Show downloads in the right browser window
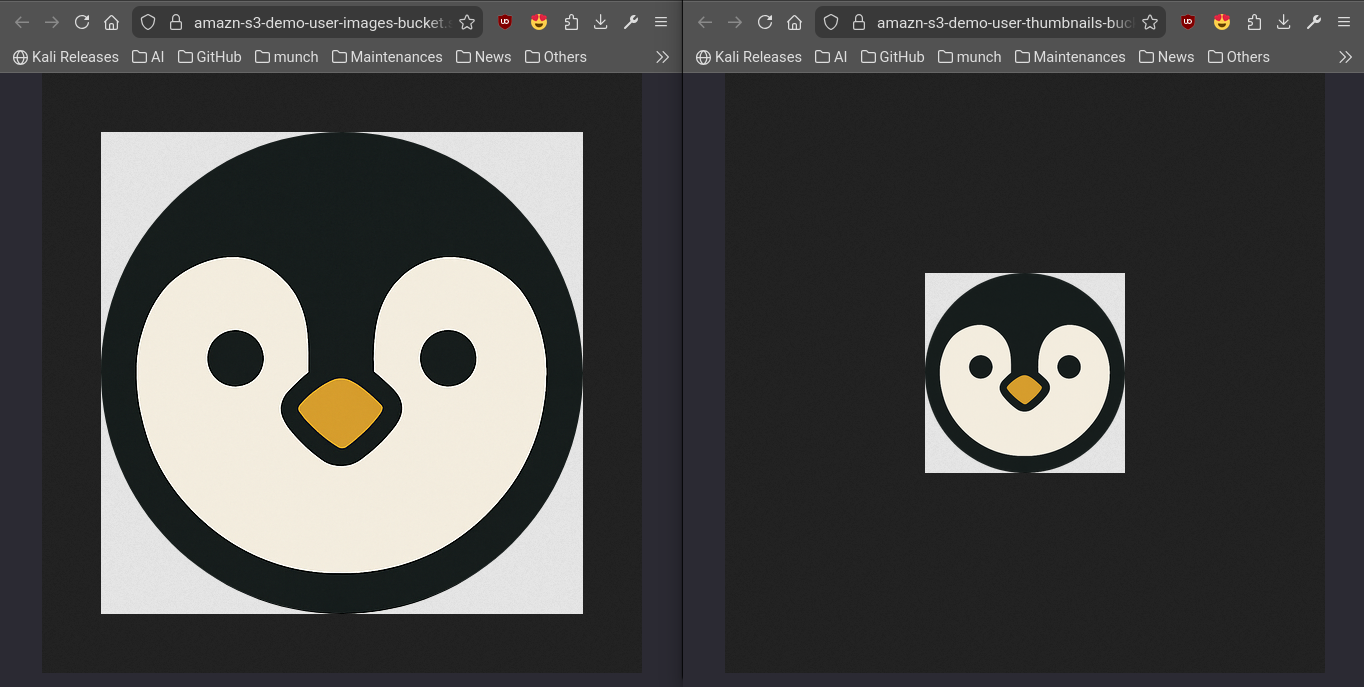1364x687 pixels. click(1284, 22)
